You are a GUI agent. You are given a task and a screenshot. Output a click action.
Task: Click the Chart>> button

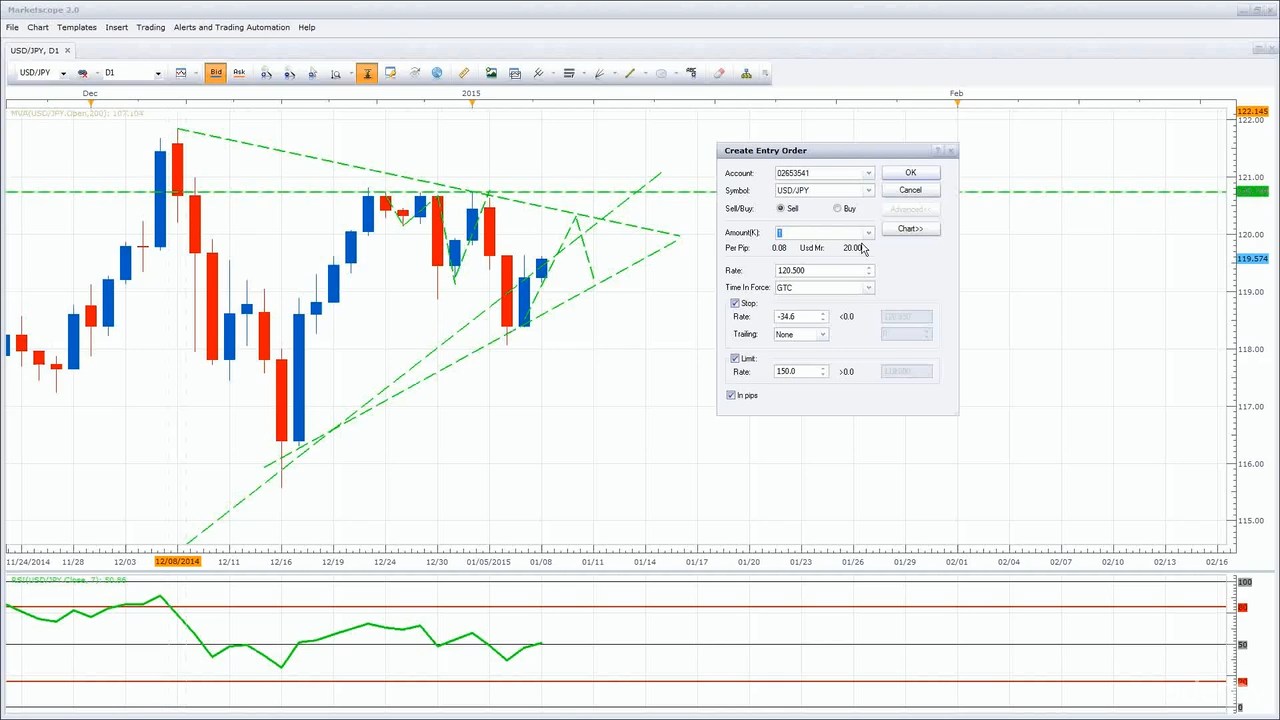[910, 229]
